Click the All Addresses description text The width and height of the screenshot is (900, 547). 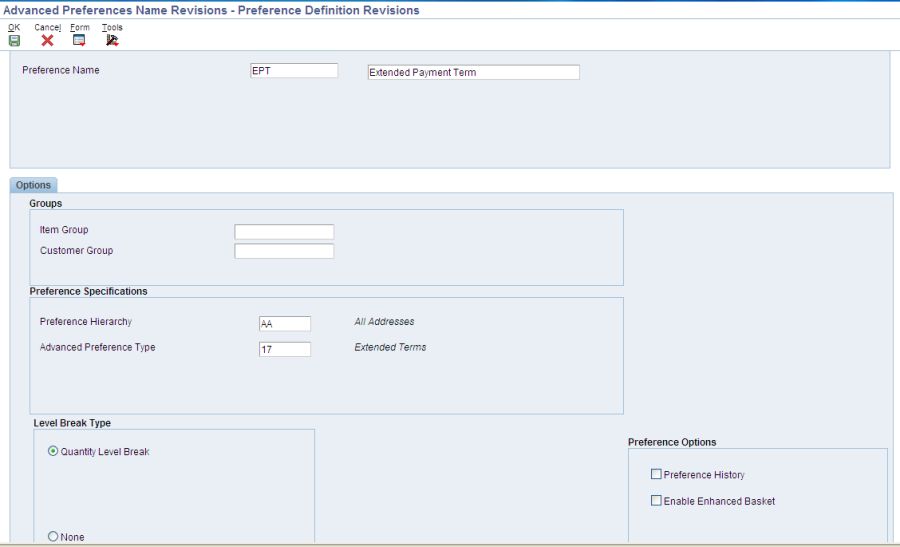click(x=384, y=321)
